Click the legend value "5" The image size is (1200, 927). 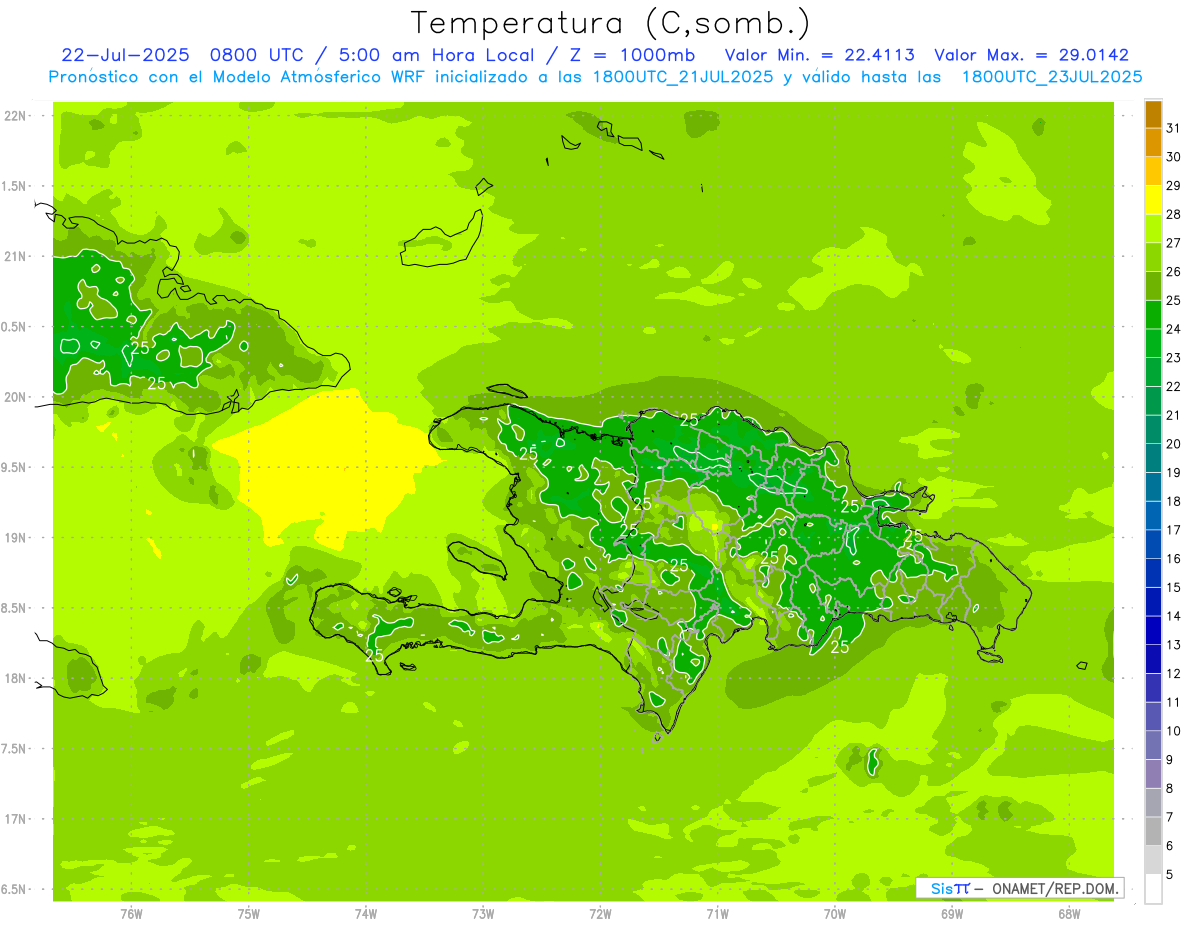click(1170, 874)
